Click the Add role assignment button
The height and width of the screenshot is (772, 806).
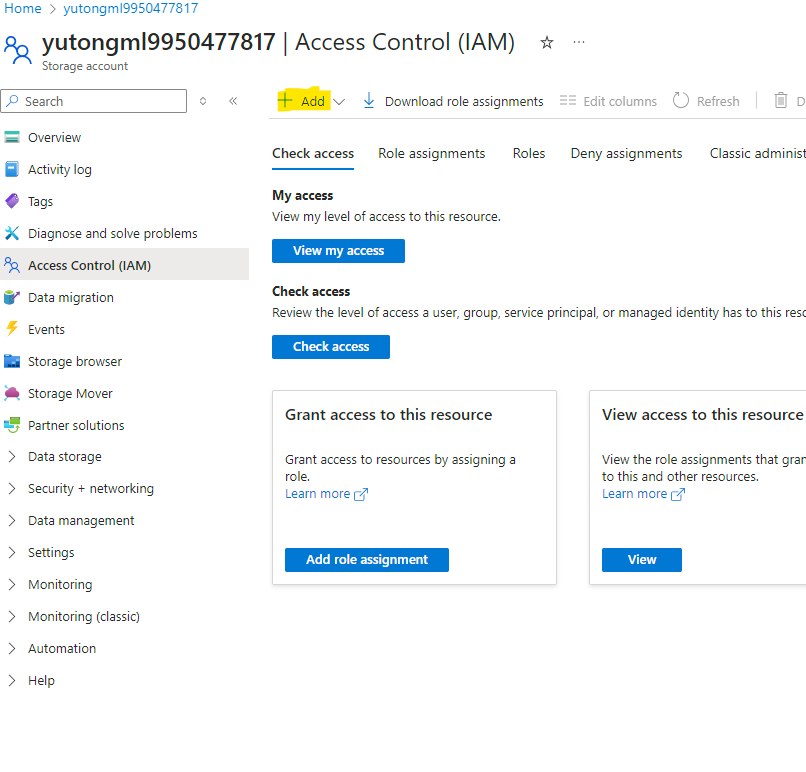[x=367, y=559]
